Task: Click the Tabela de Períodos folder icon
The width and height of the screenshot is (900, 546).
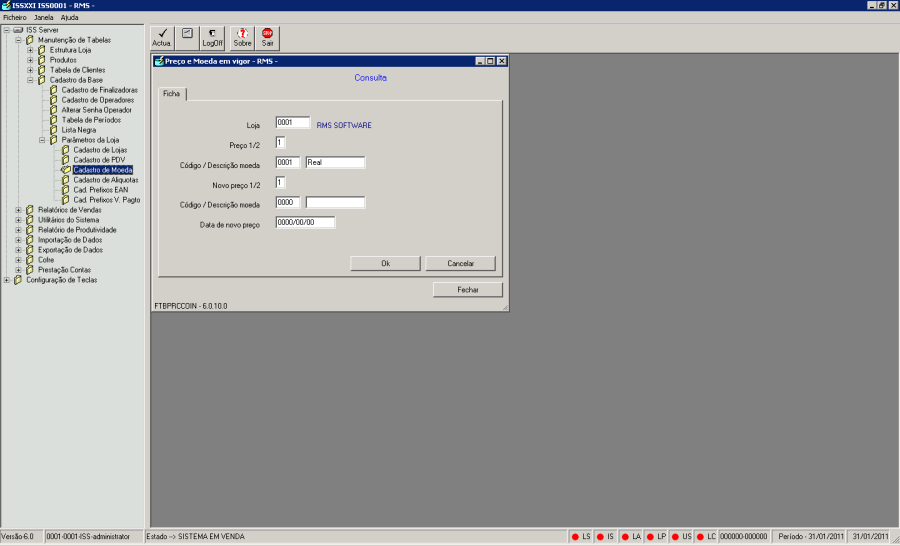Action: [53, 120]
